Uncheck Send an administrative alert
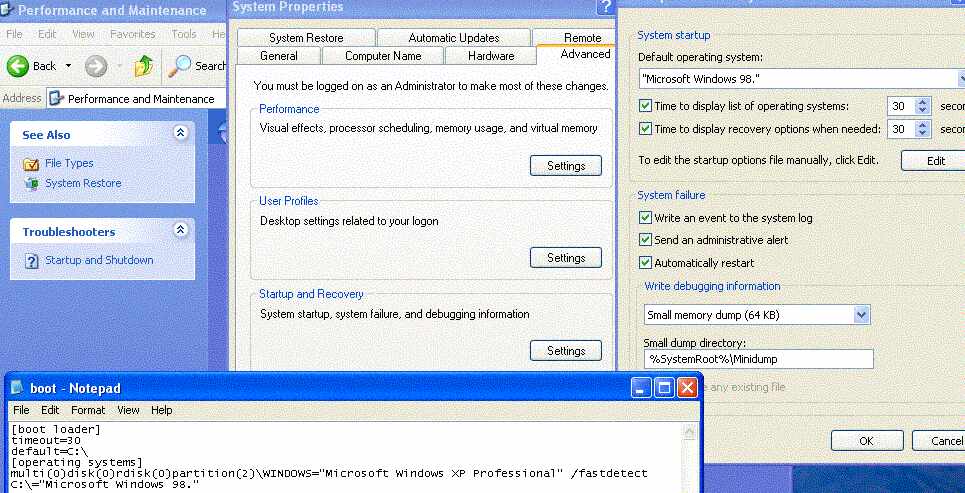965x493 pixels. point(645,240)
